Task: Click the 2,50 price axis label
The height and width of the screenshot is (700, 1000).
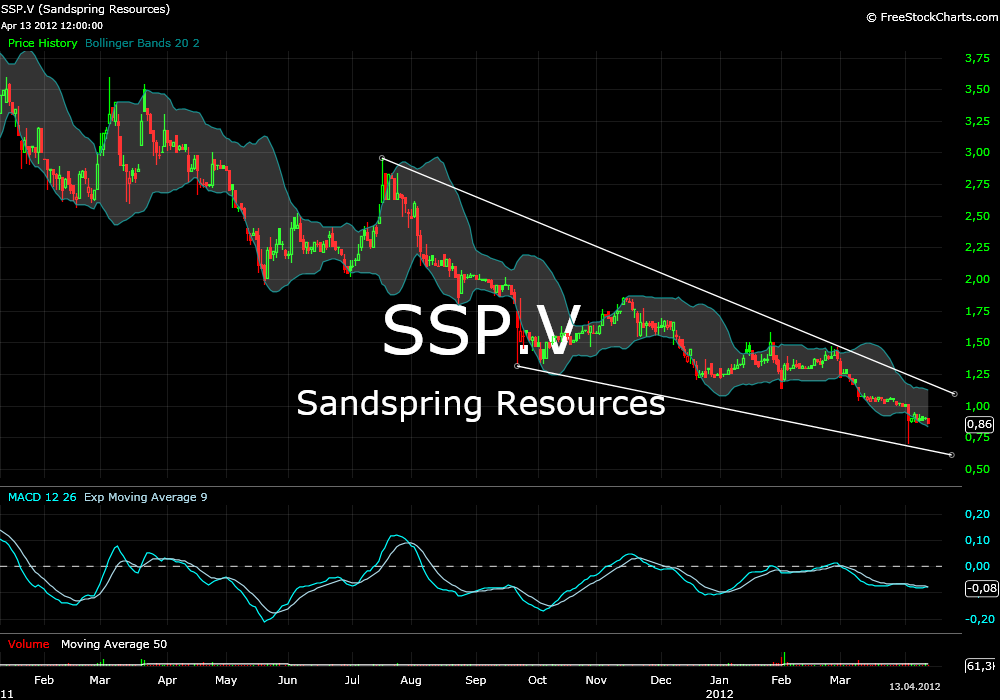Action: tap(978, 217)
